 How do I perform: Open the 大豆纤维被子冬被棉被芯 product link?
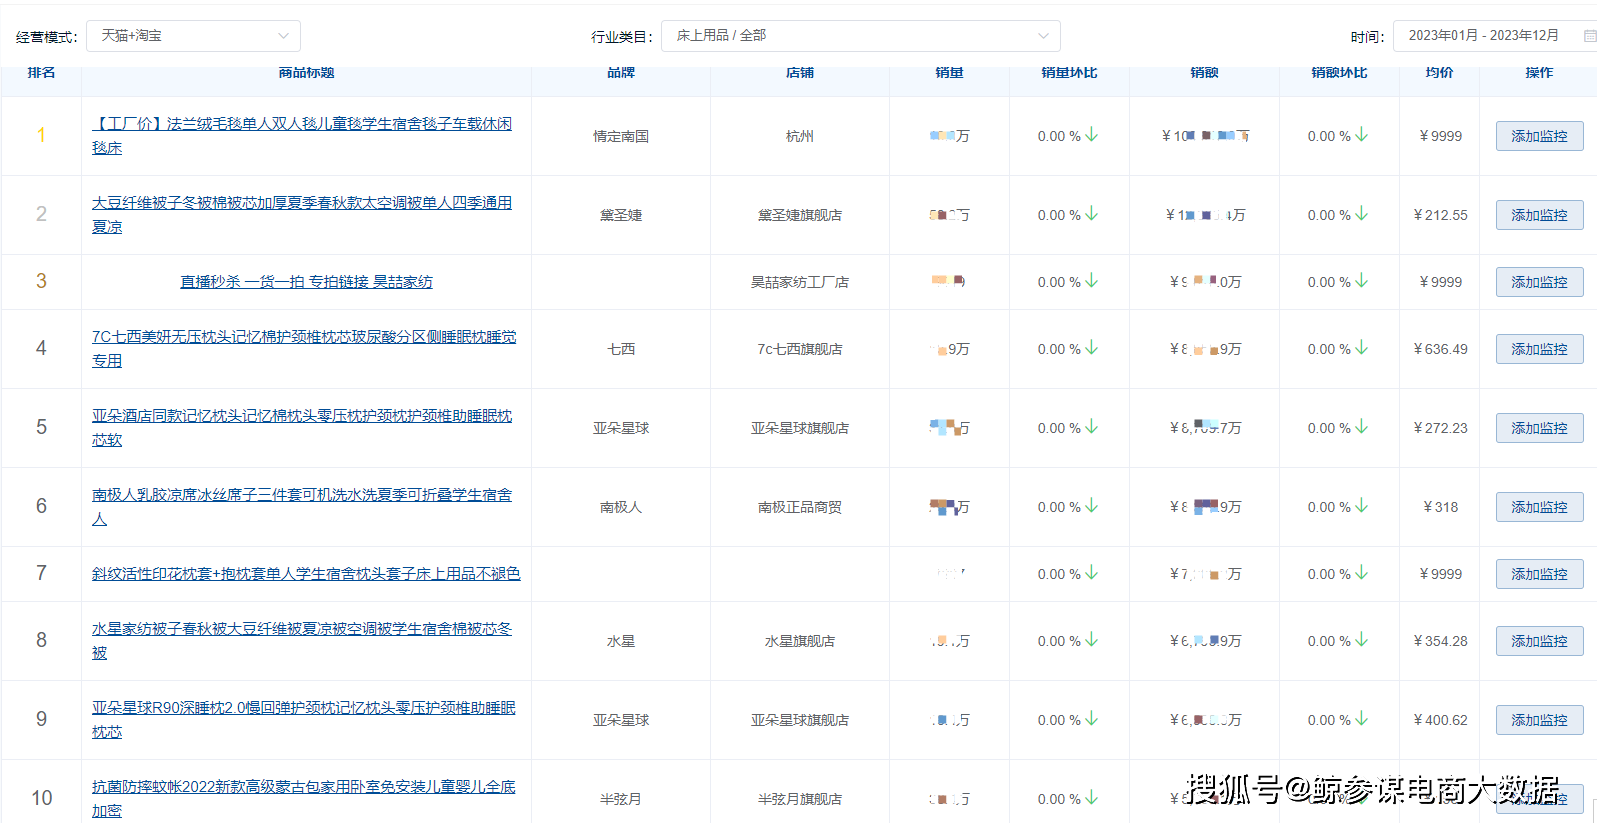pos(302,215)
